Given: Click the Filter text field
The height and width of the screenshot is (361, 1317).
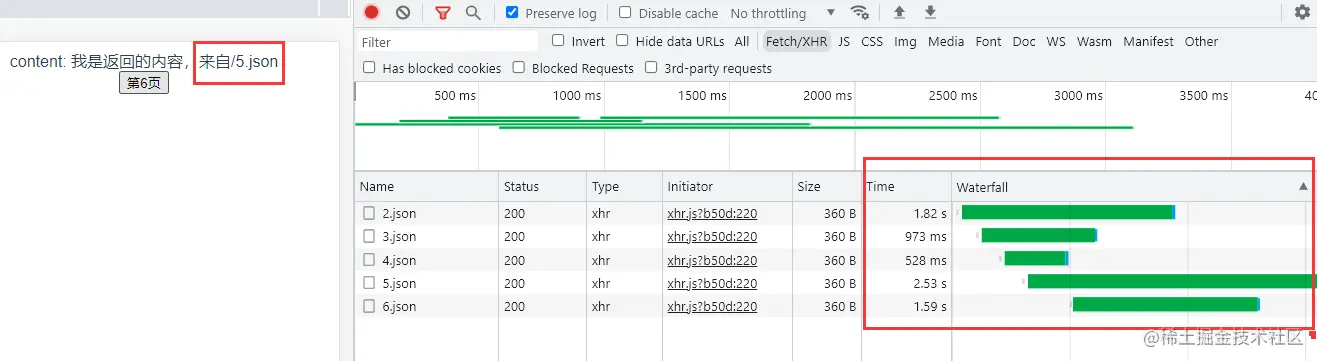Looking at the screenshot, I should click(x=448, y=42).
